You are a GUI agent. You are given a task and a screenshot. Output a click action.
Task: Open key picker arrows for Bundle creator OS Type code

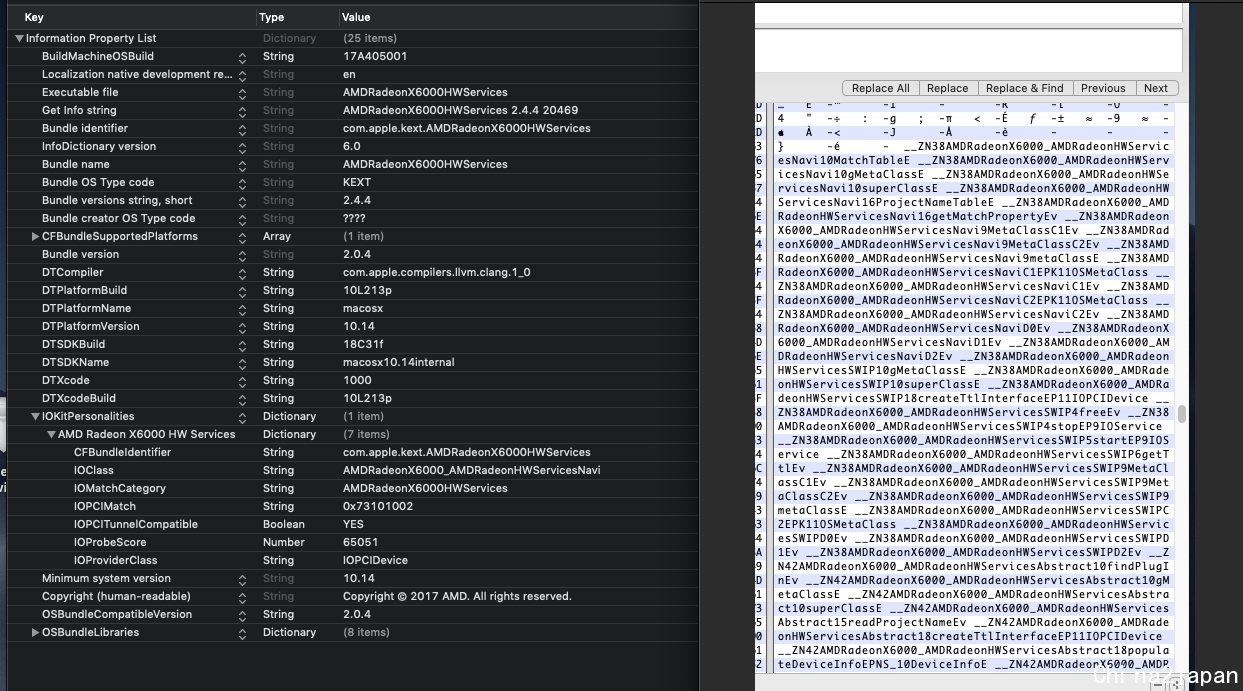242,219
